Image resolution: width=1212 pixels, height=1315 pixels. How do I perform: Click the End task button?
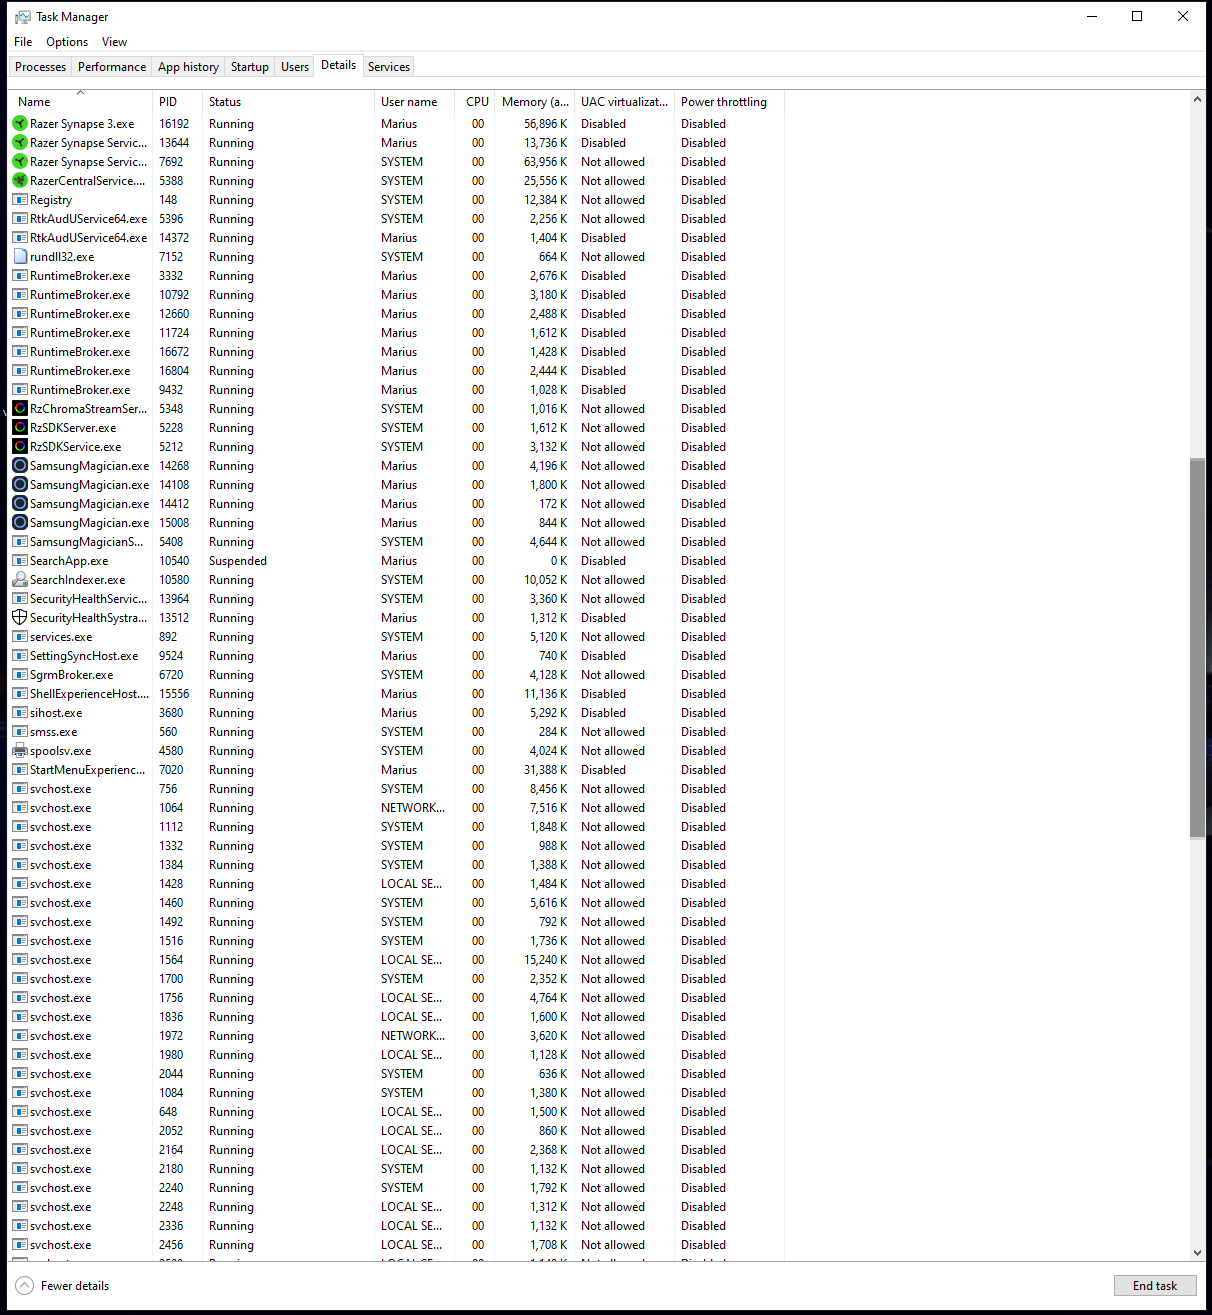pyautogui.click(x=1155, y=1286)
